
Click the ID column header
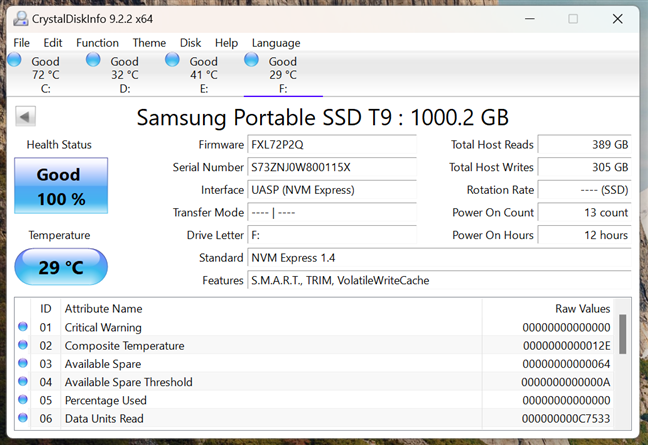[x=45, y=309]
